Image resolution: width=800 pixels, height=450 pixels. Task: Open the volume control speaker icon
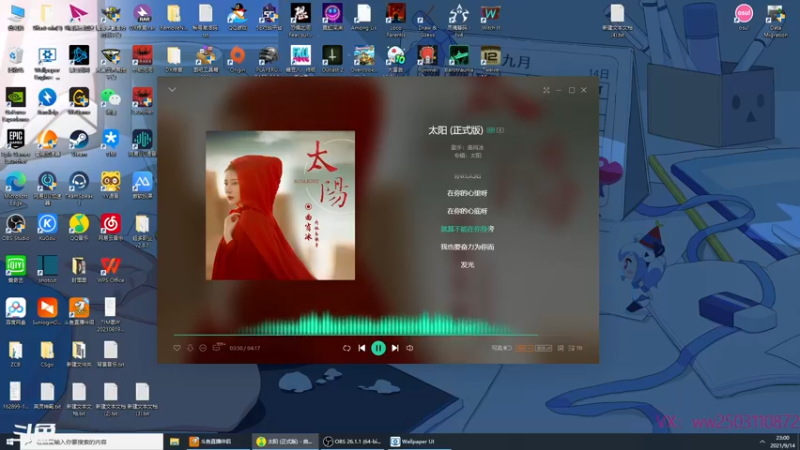click(410, 348)
